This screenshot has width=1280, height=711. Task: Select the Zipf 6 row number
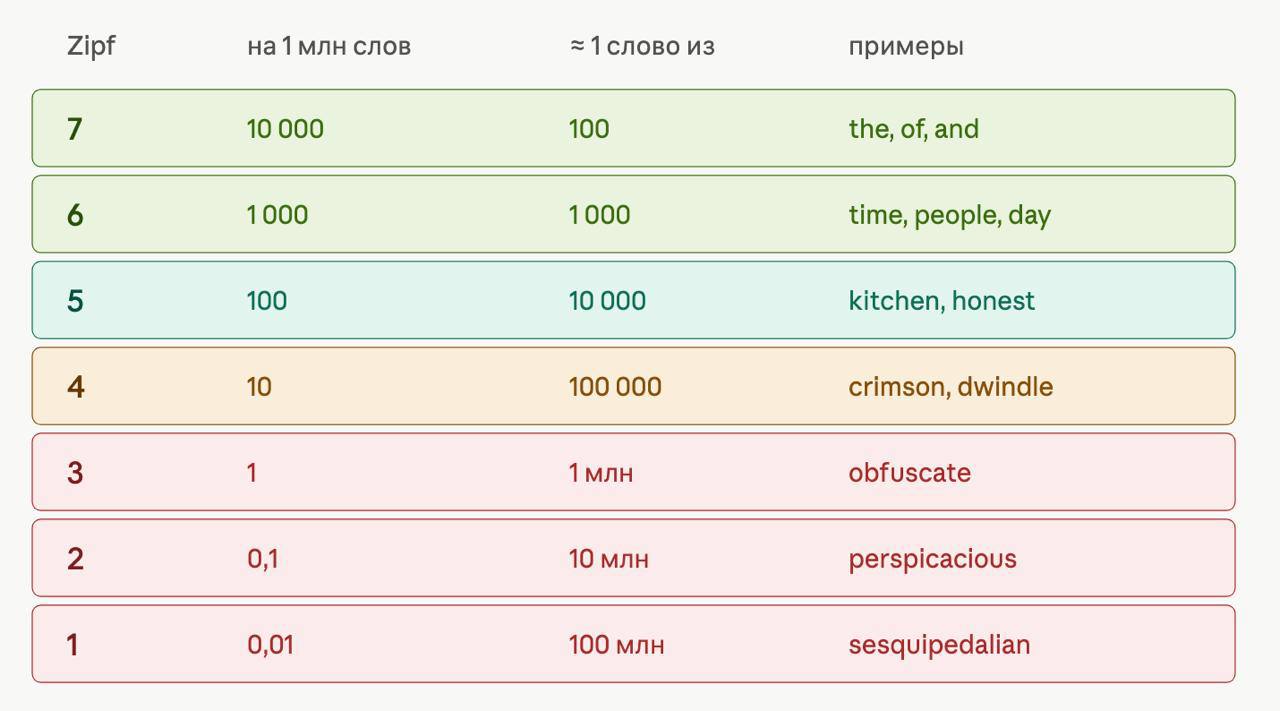click(x=75, y=215)
